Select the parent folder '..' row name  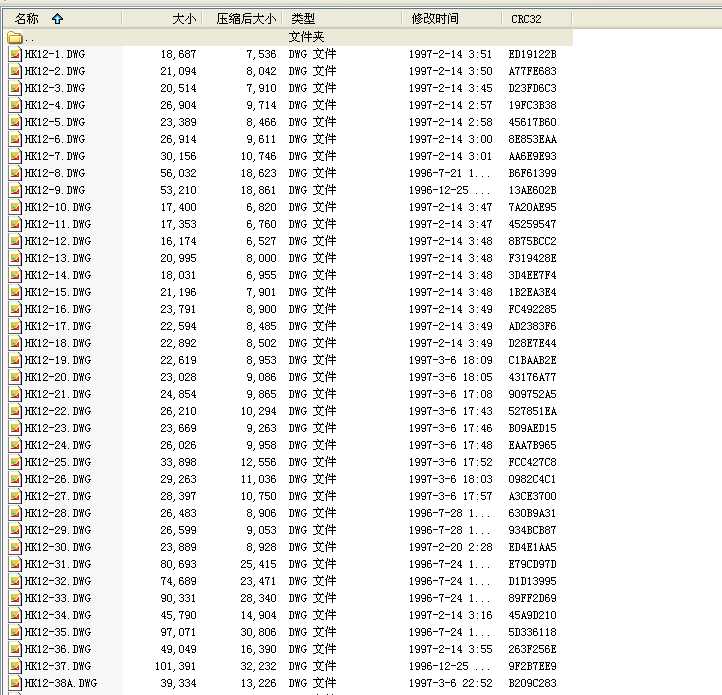(29, 39)
